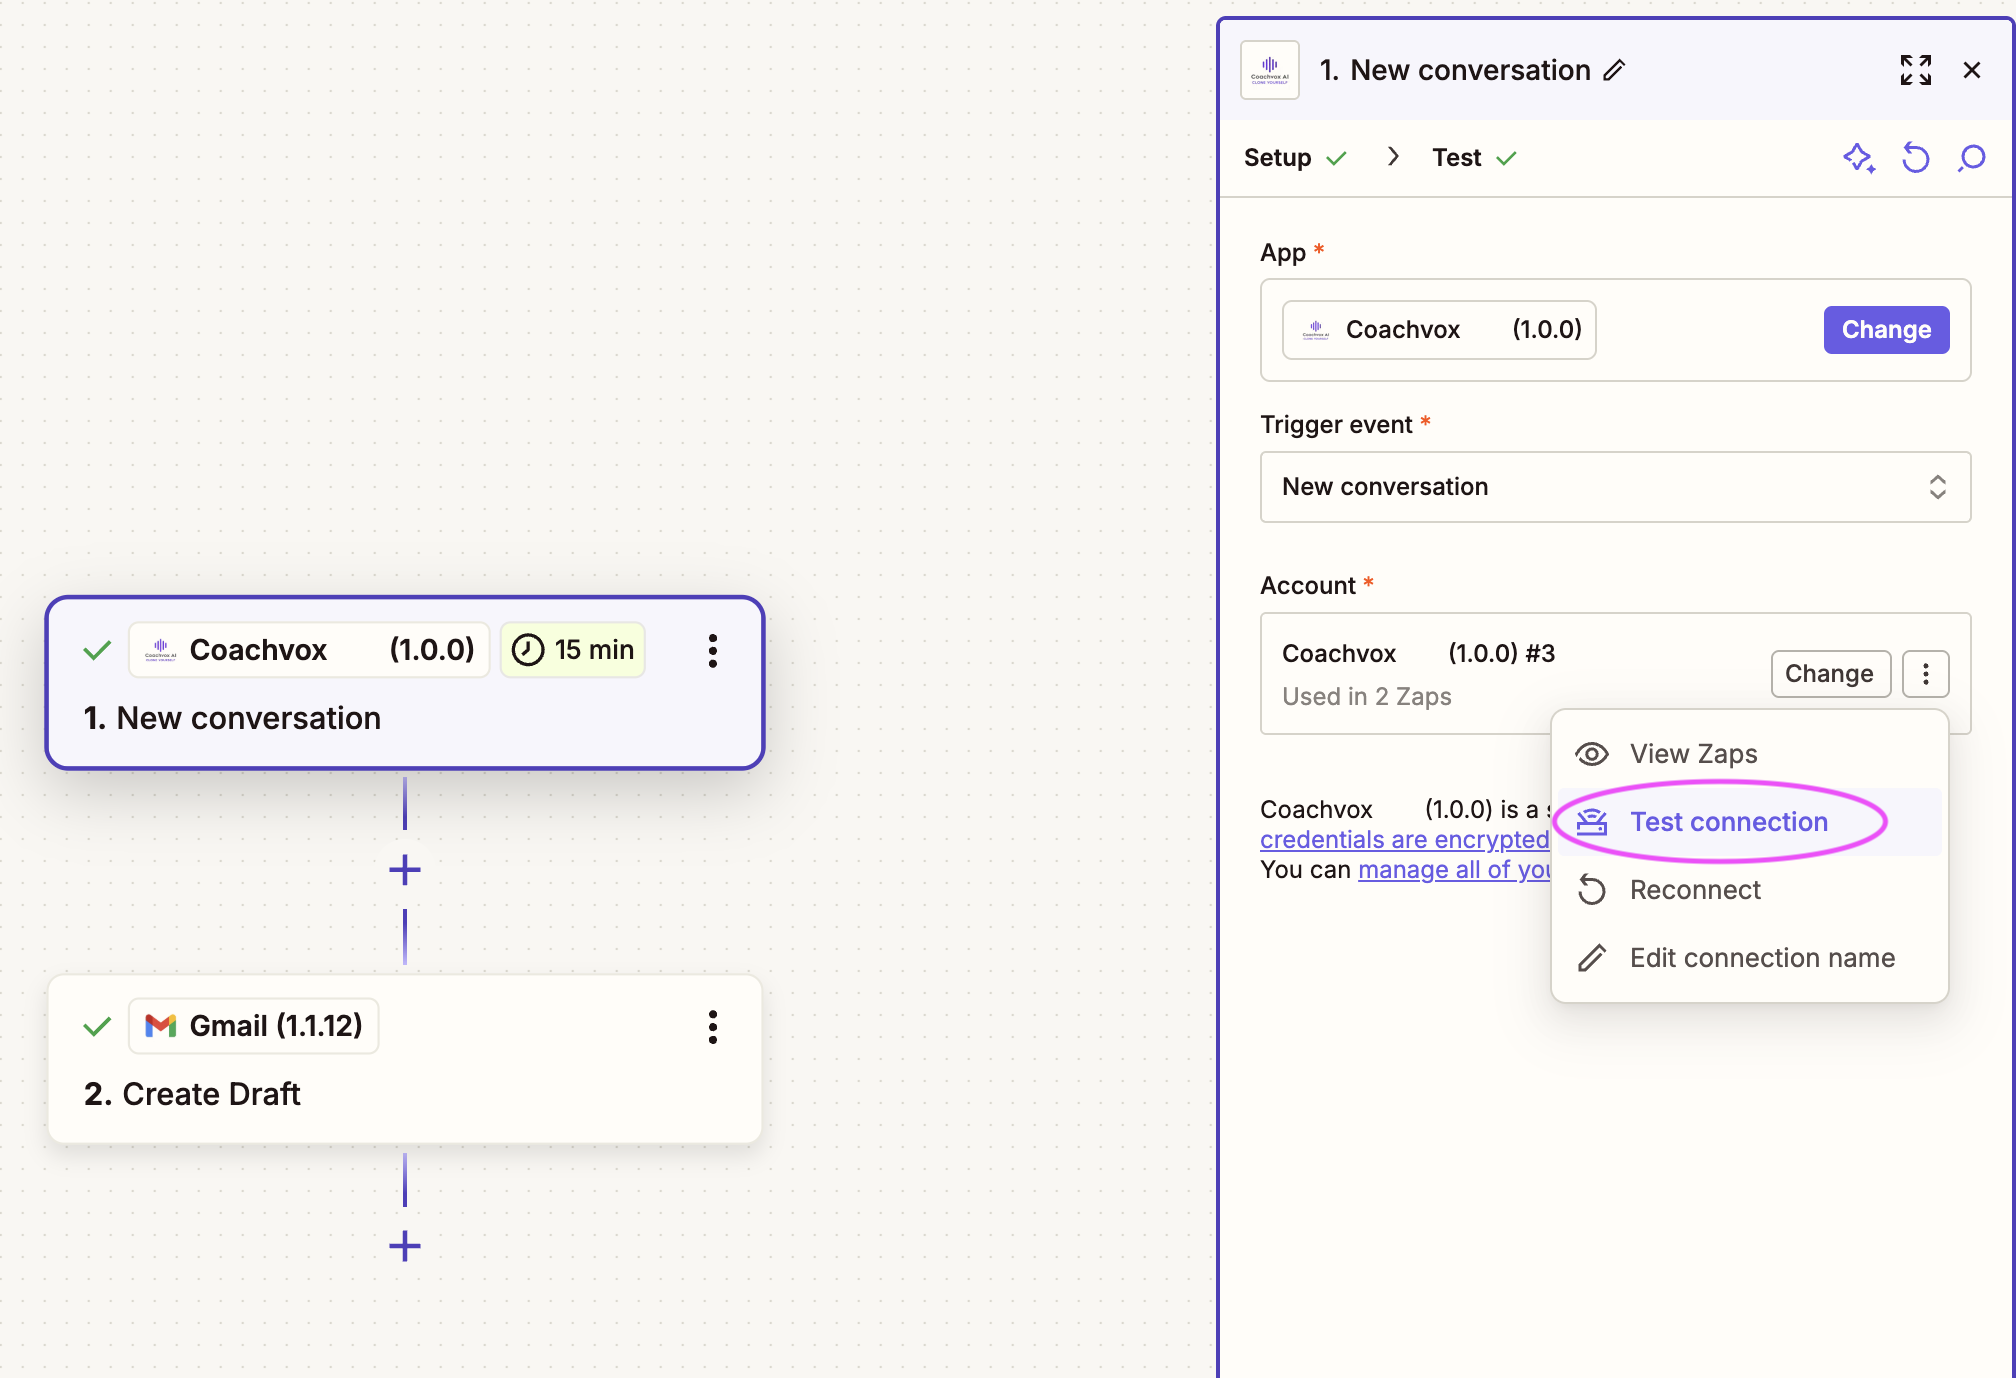Click the purple Change app button
Image resolution: width=2016 pixels, height=1378 pixels.
[x=1885, y=330]
